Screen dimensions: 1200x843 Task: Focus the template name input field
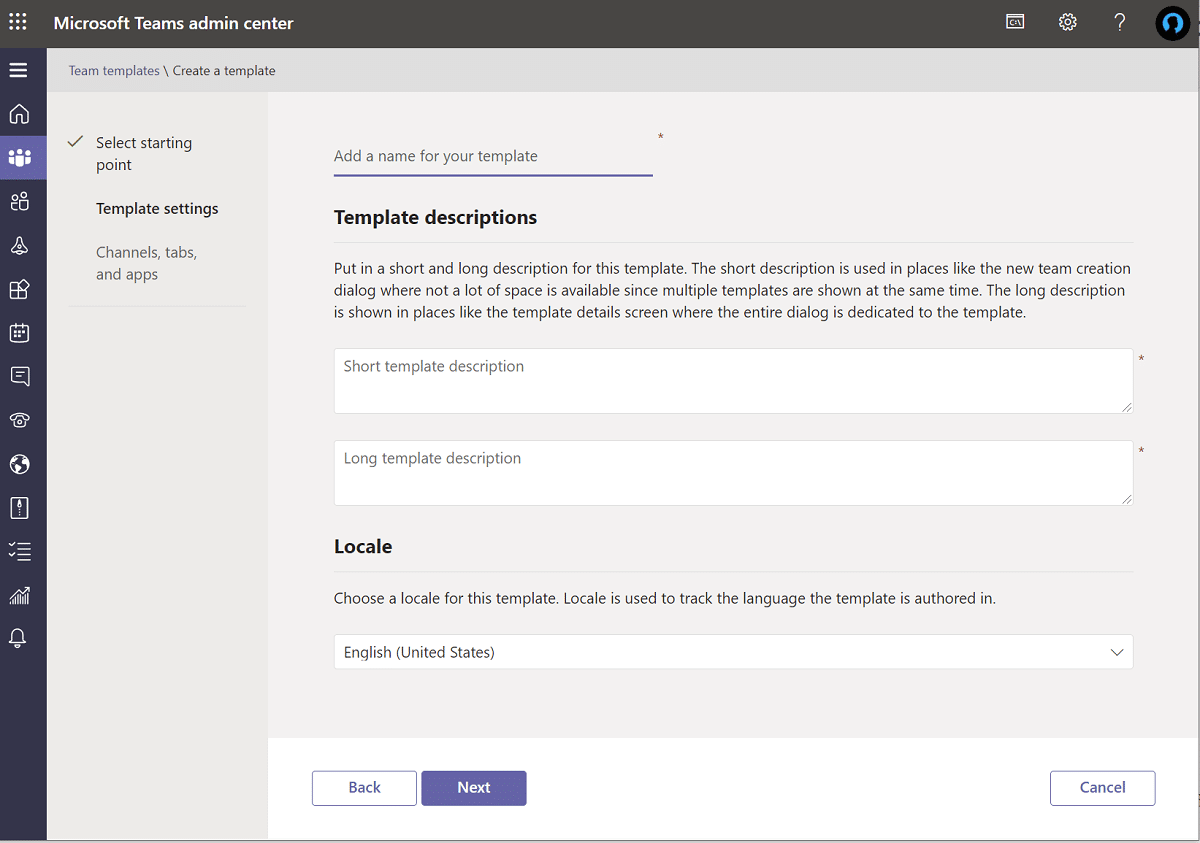492,157
